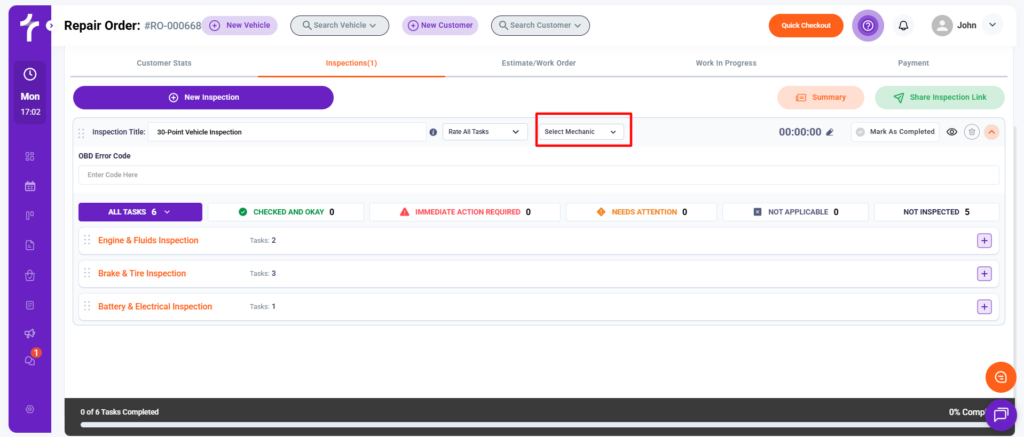Open the ALL TASKS filter dropdown
Image resolution: width=1024 pixels, height=437 pixels.
click(140, 212)
